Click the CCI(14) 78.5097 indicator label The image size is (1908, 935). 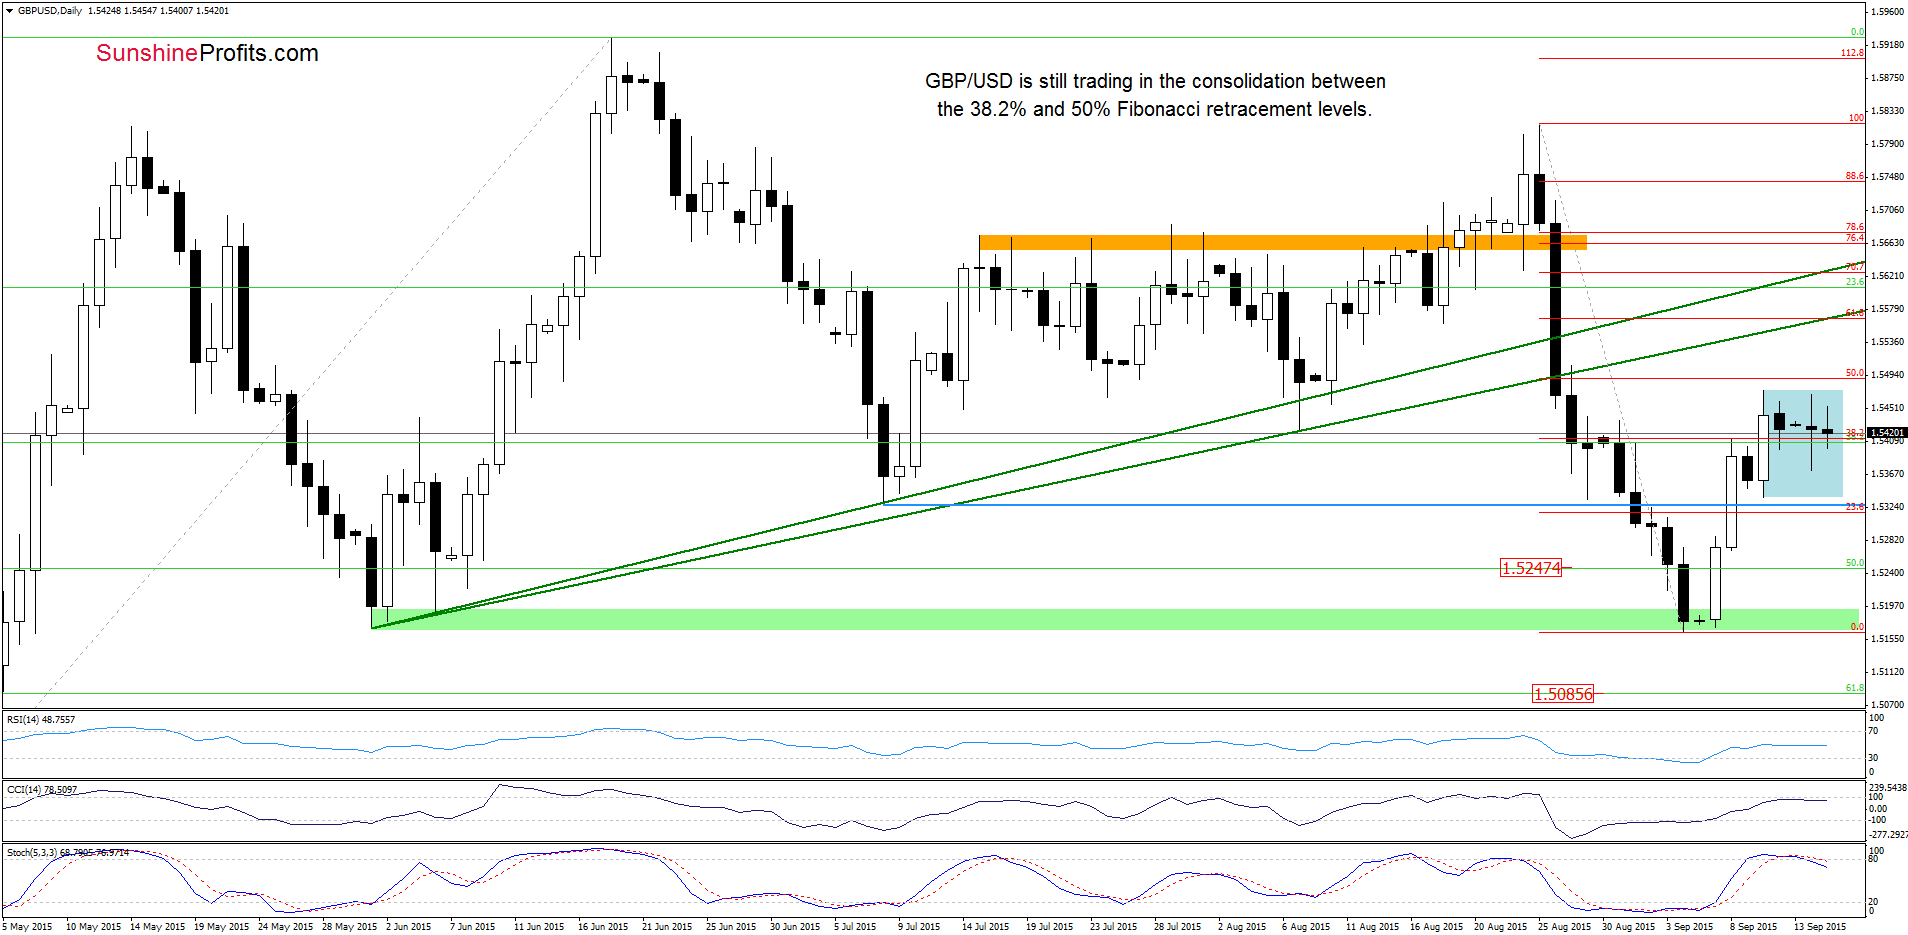42,790
